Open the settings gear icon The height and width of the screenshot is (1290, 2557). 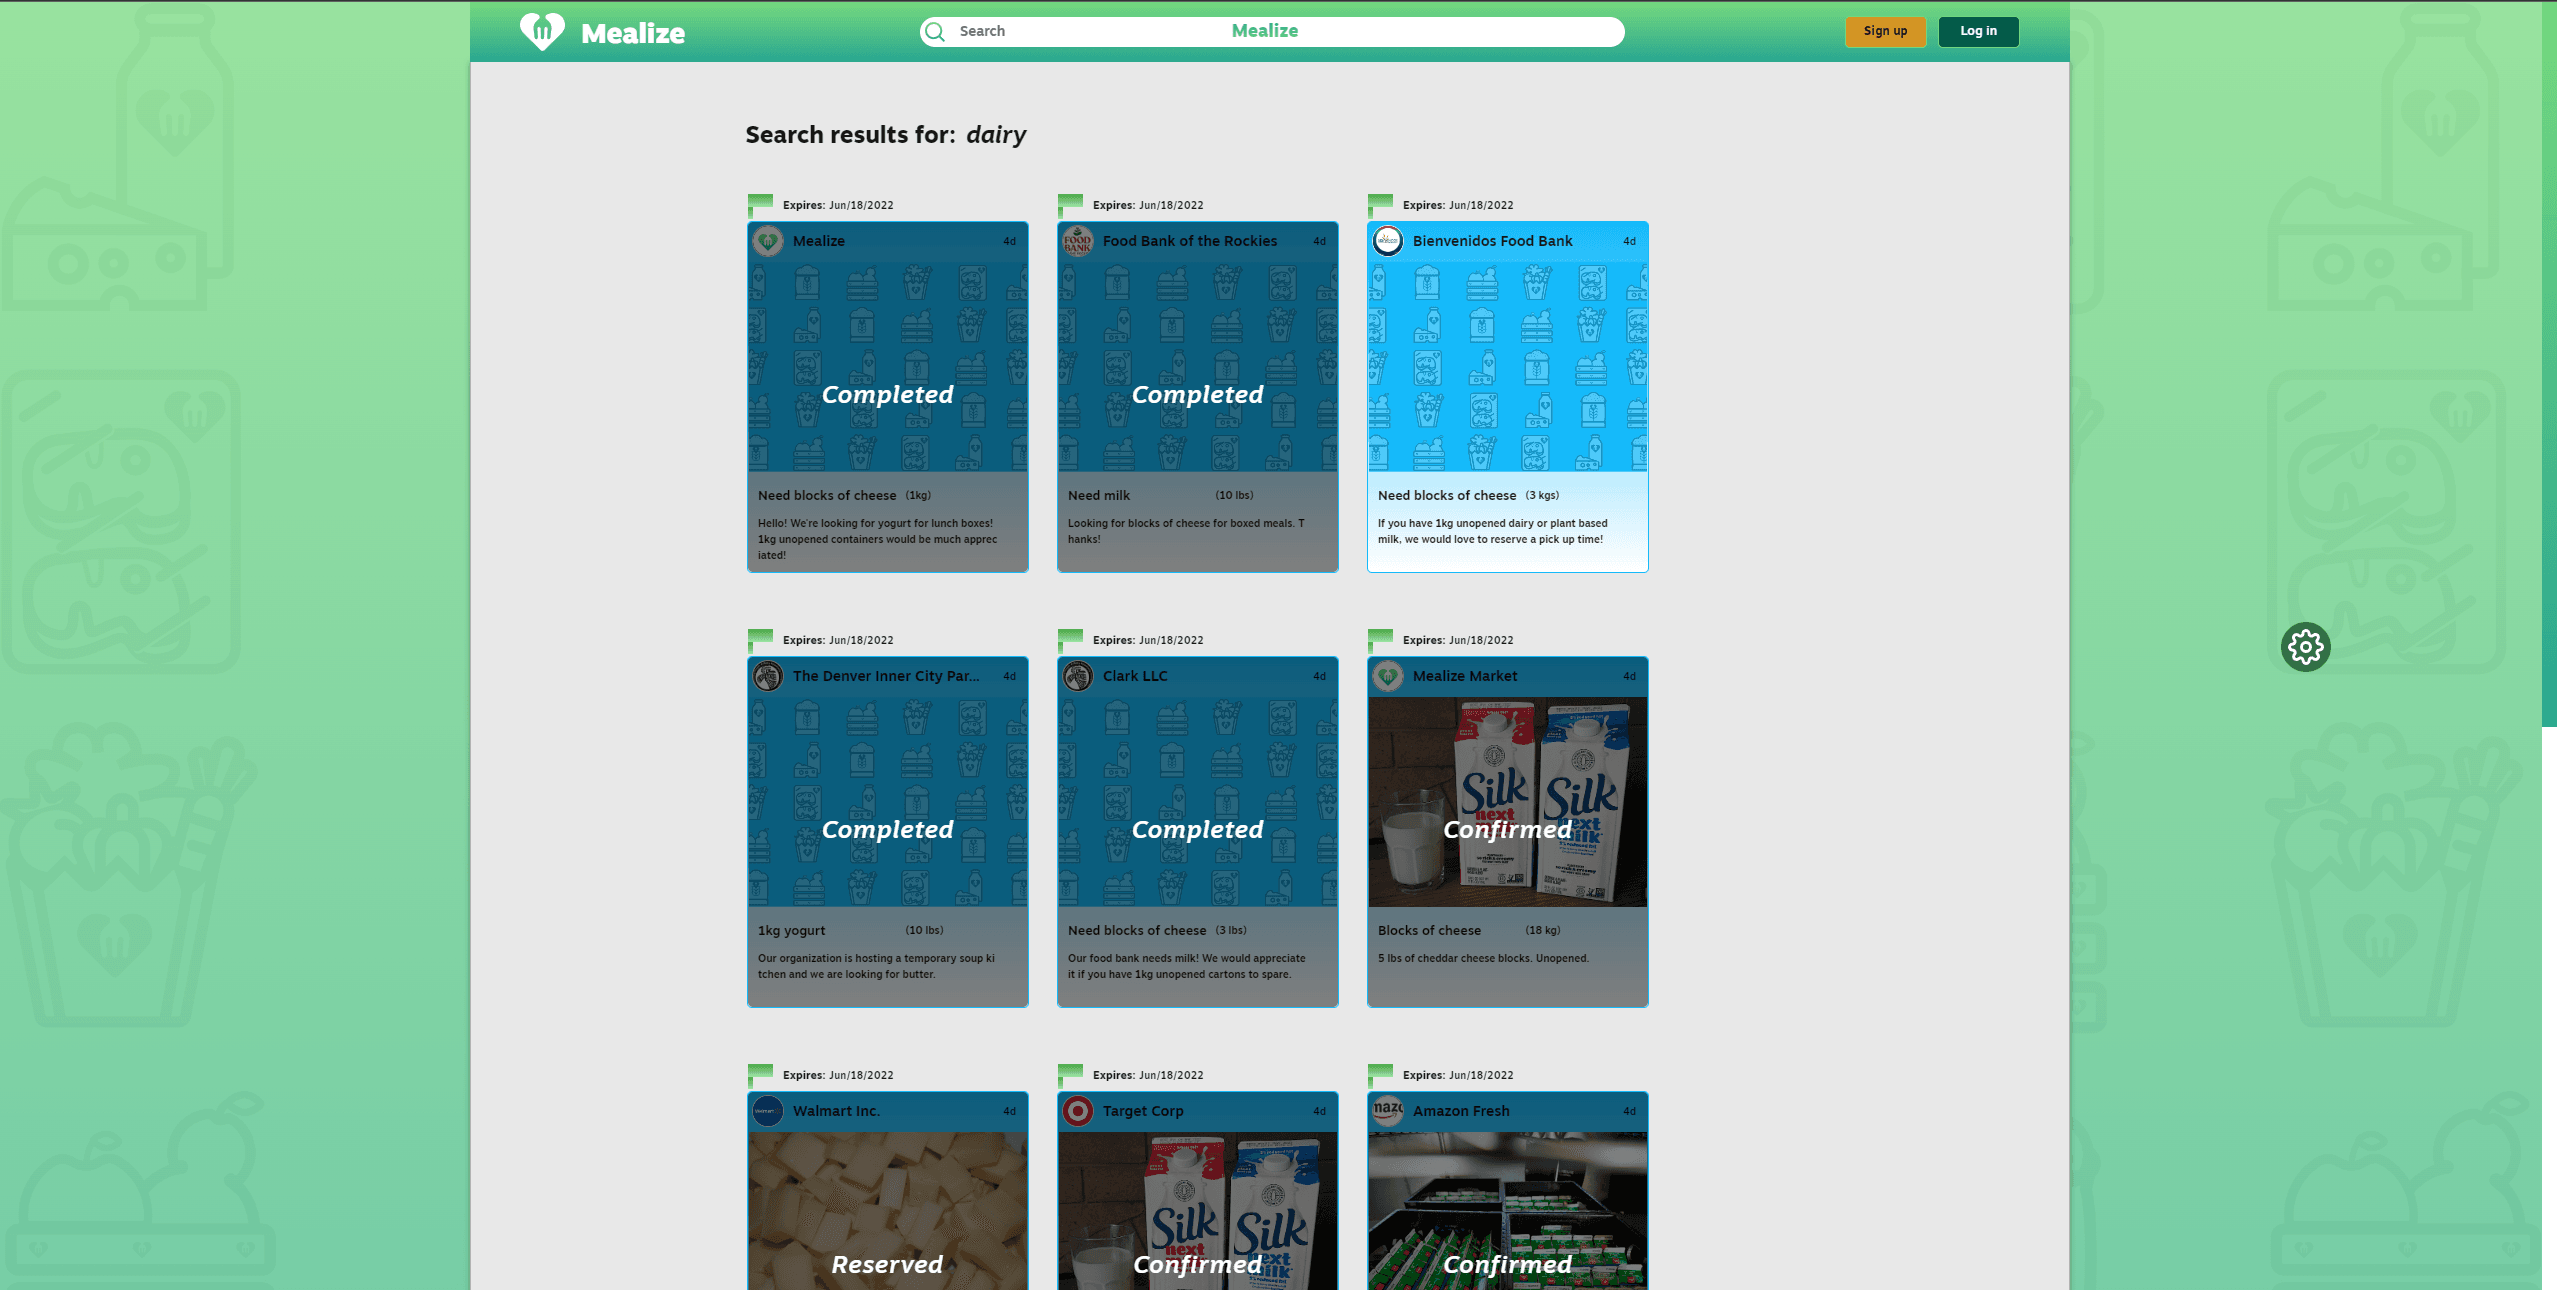2305,647
